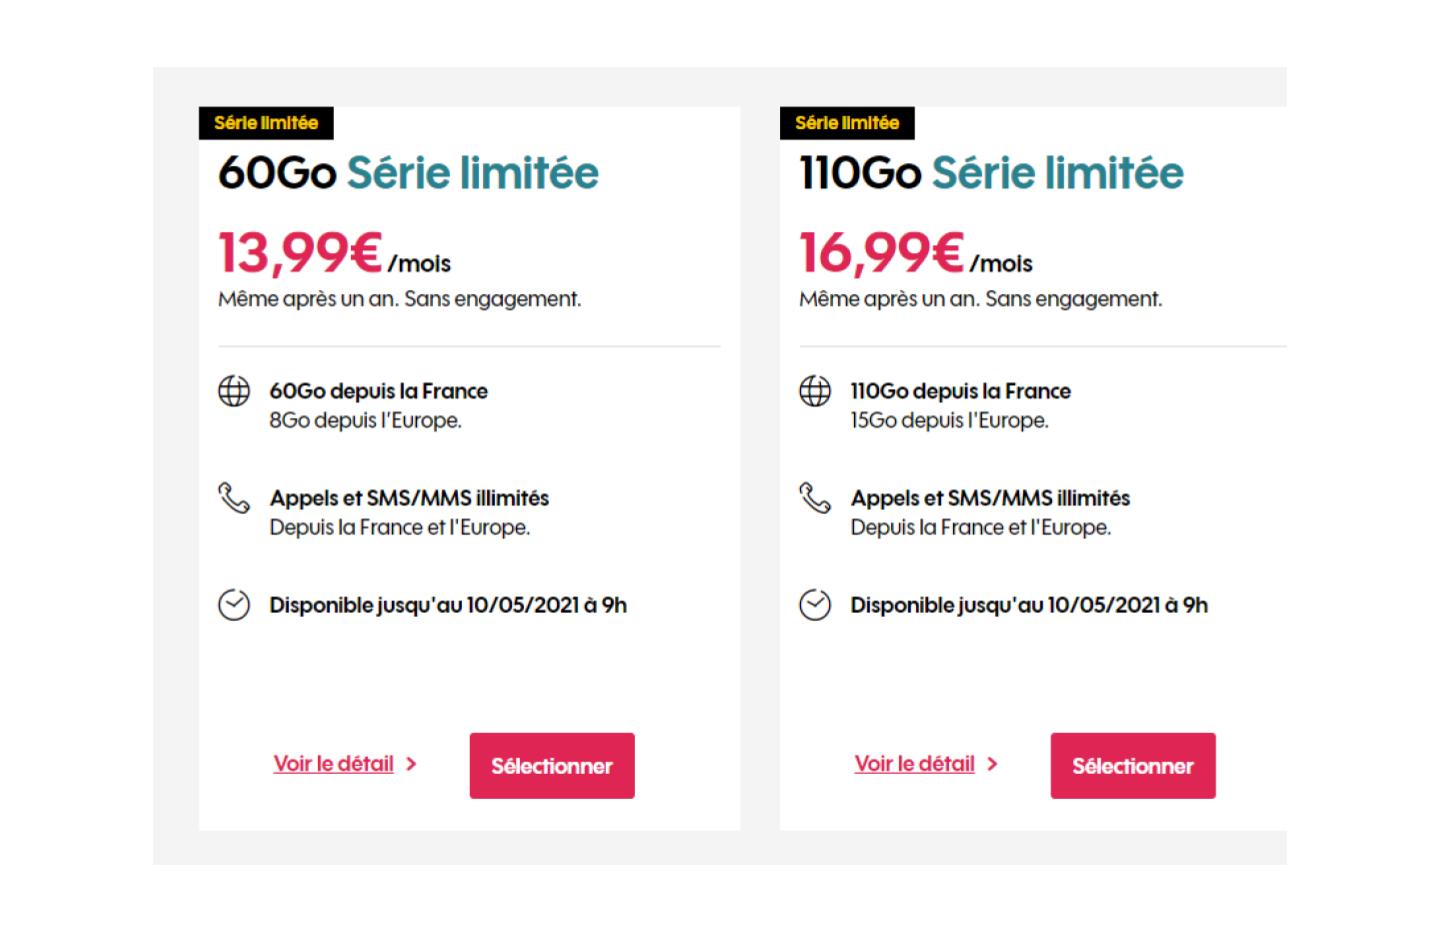Image resolution: width=1440 pixels, height=932 pixels.
Task: Open "Voir le détail" for the 60Go plan
Action: 334,764
